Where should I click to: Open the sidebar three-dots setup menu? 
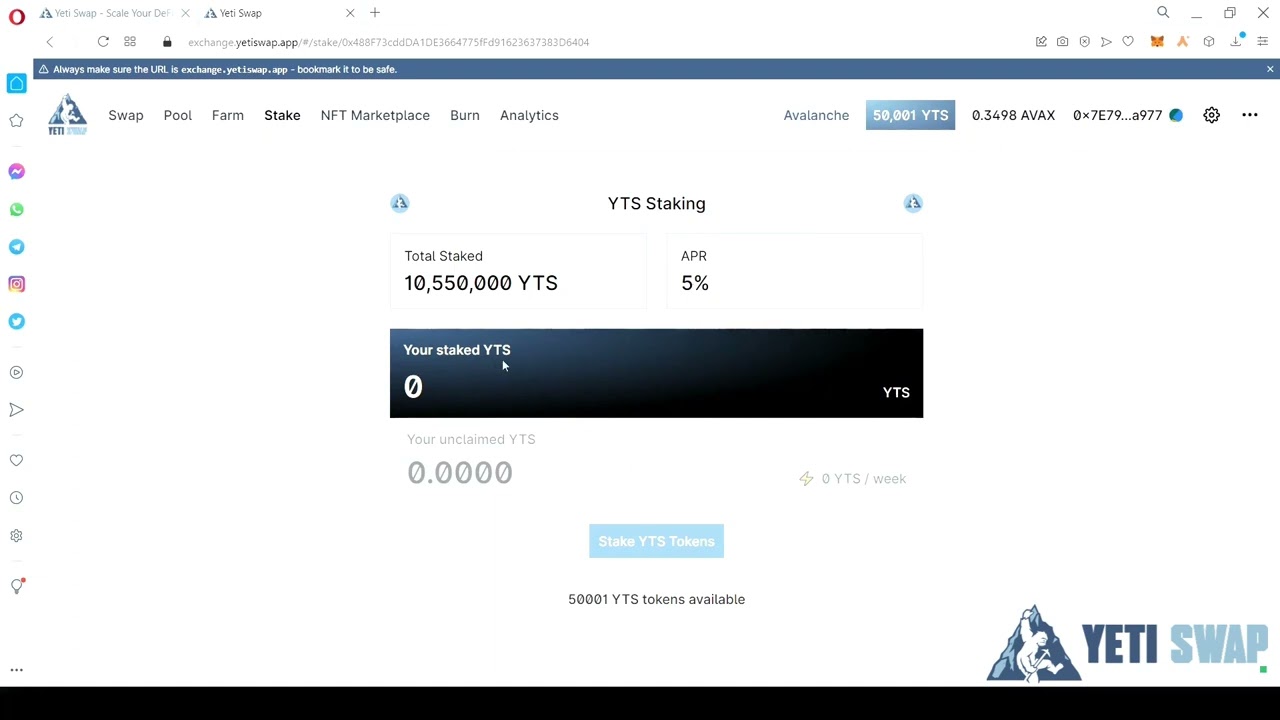16,670
